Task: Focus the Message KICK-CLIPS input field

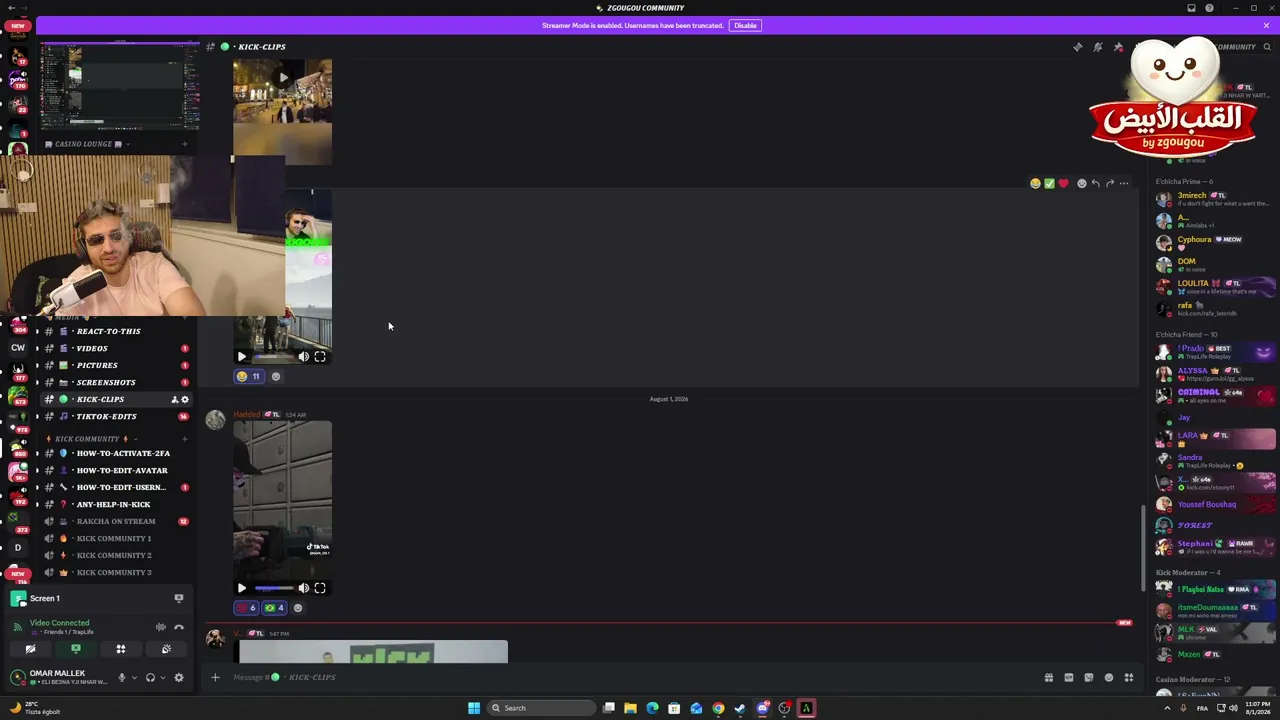Action: pyautogui.click(x=630, y=677)
